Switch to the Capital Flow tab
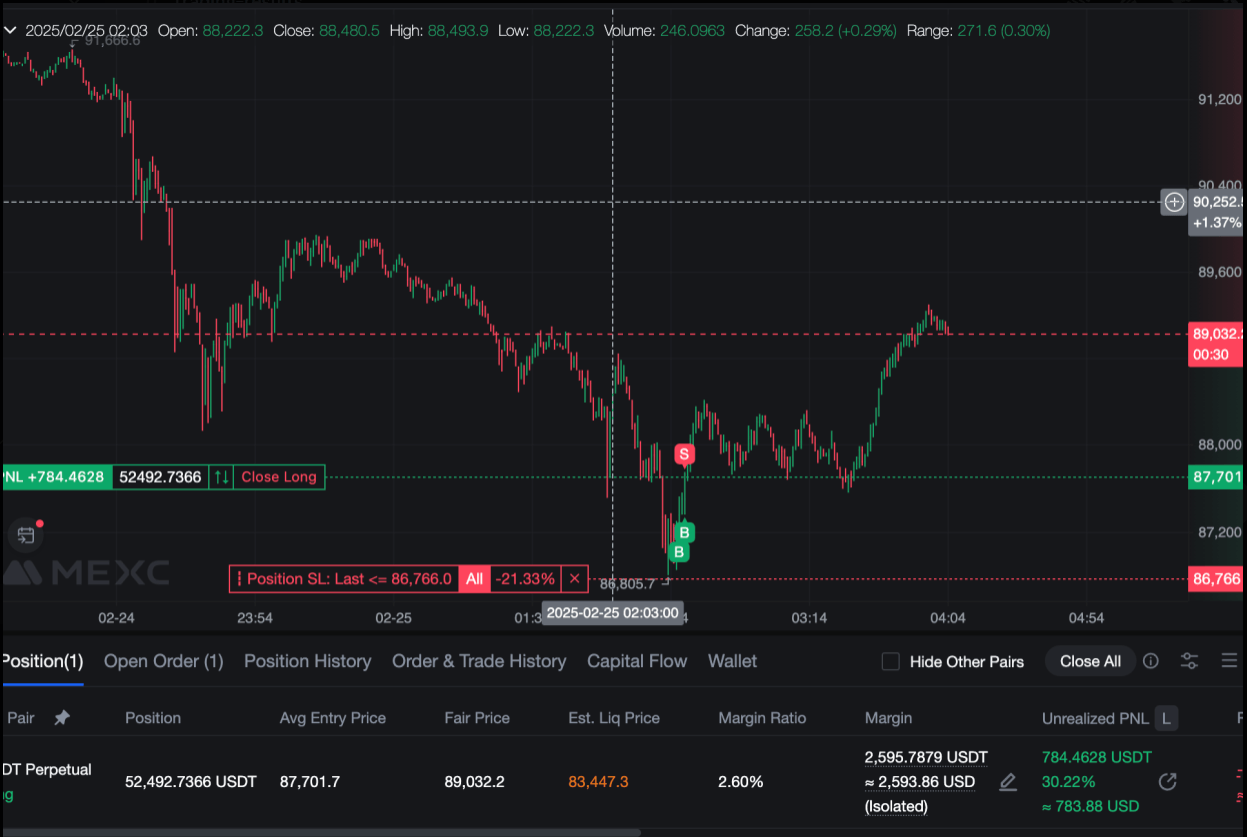The image size is (1247, 837). tap(637, 661)
